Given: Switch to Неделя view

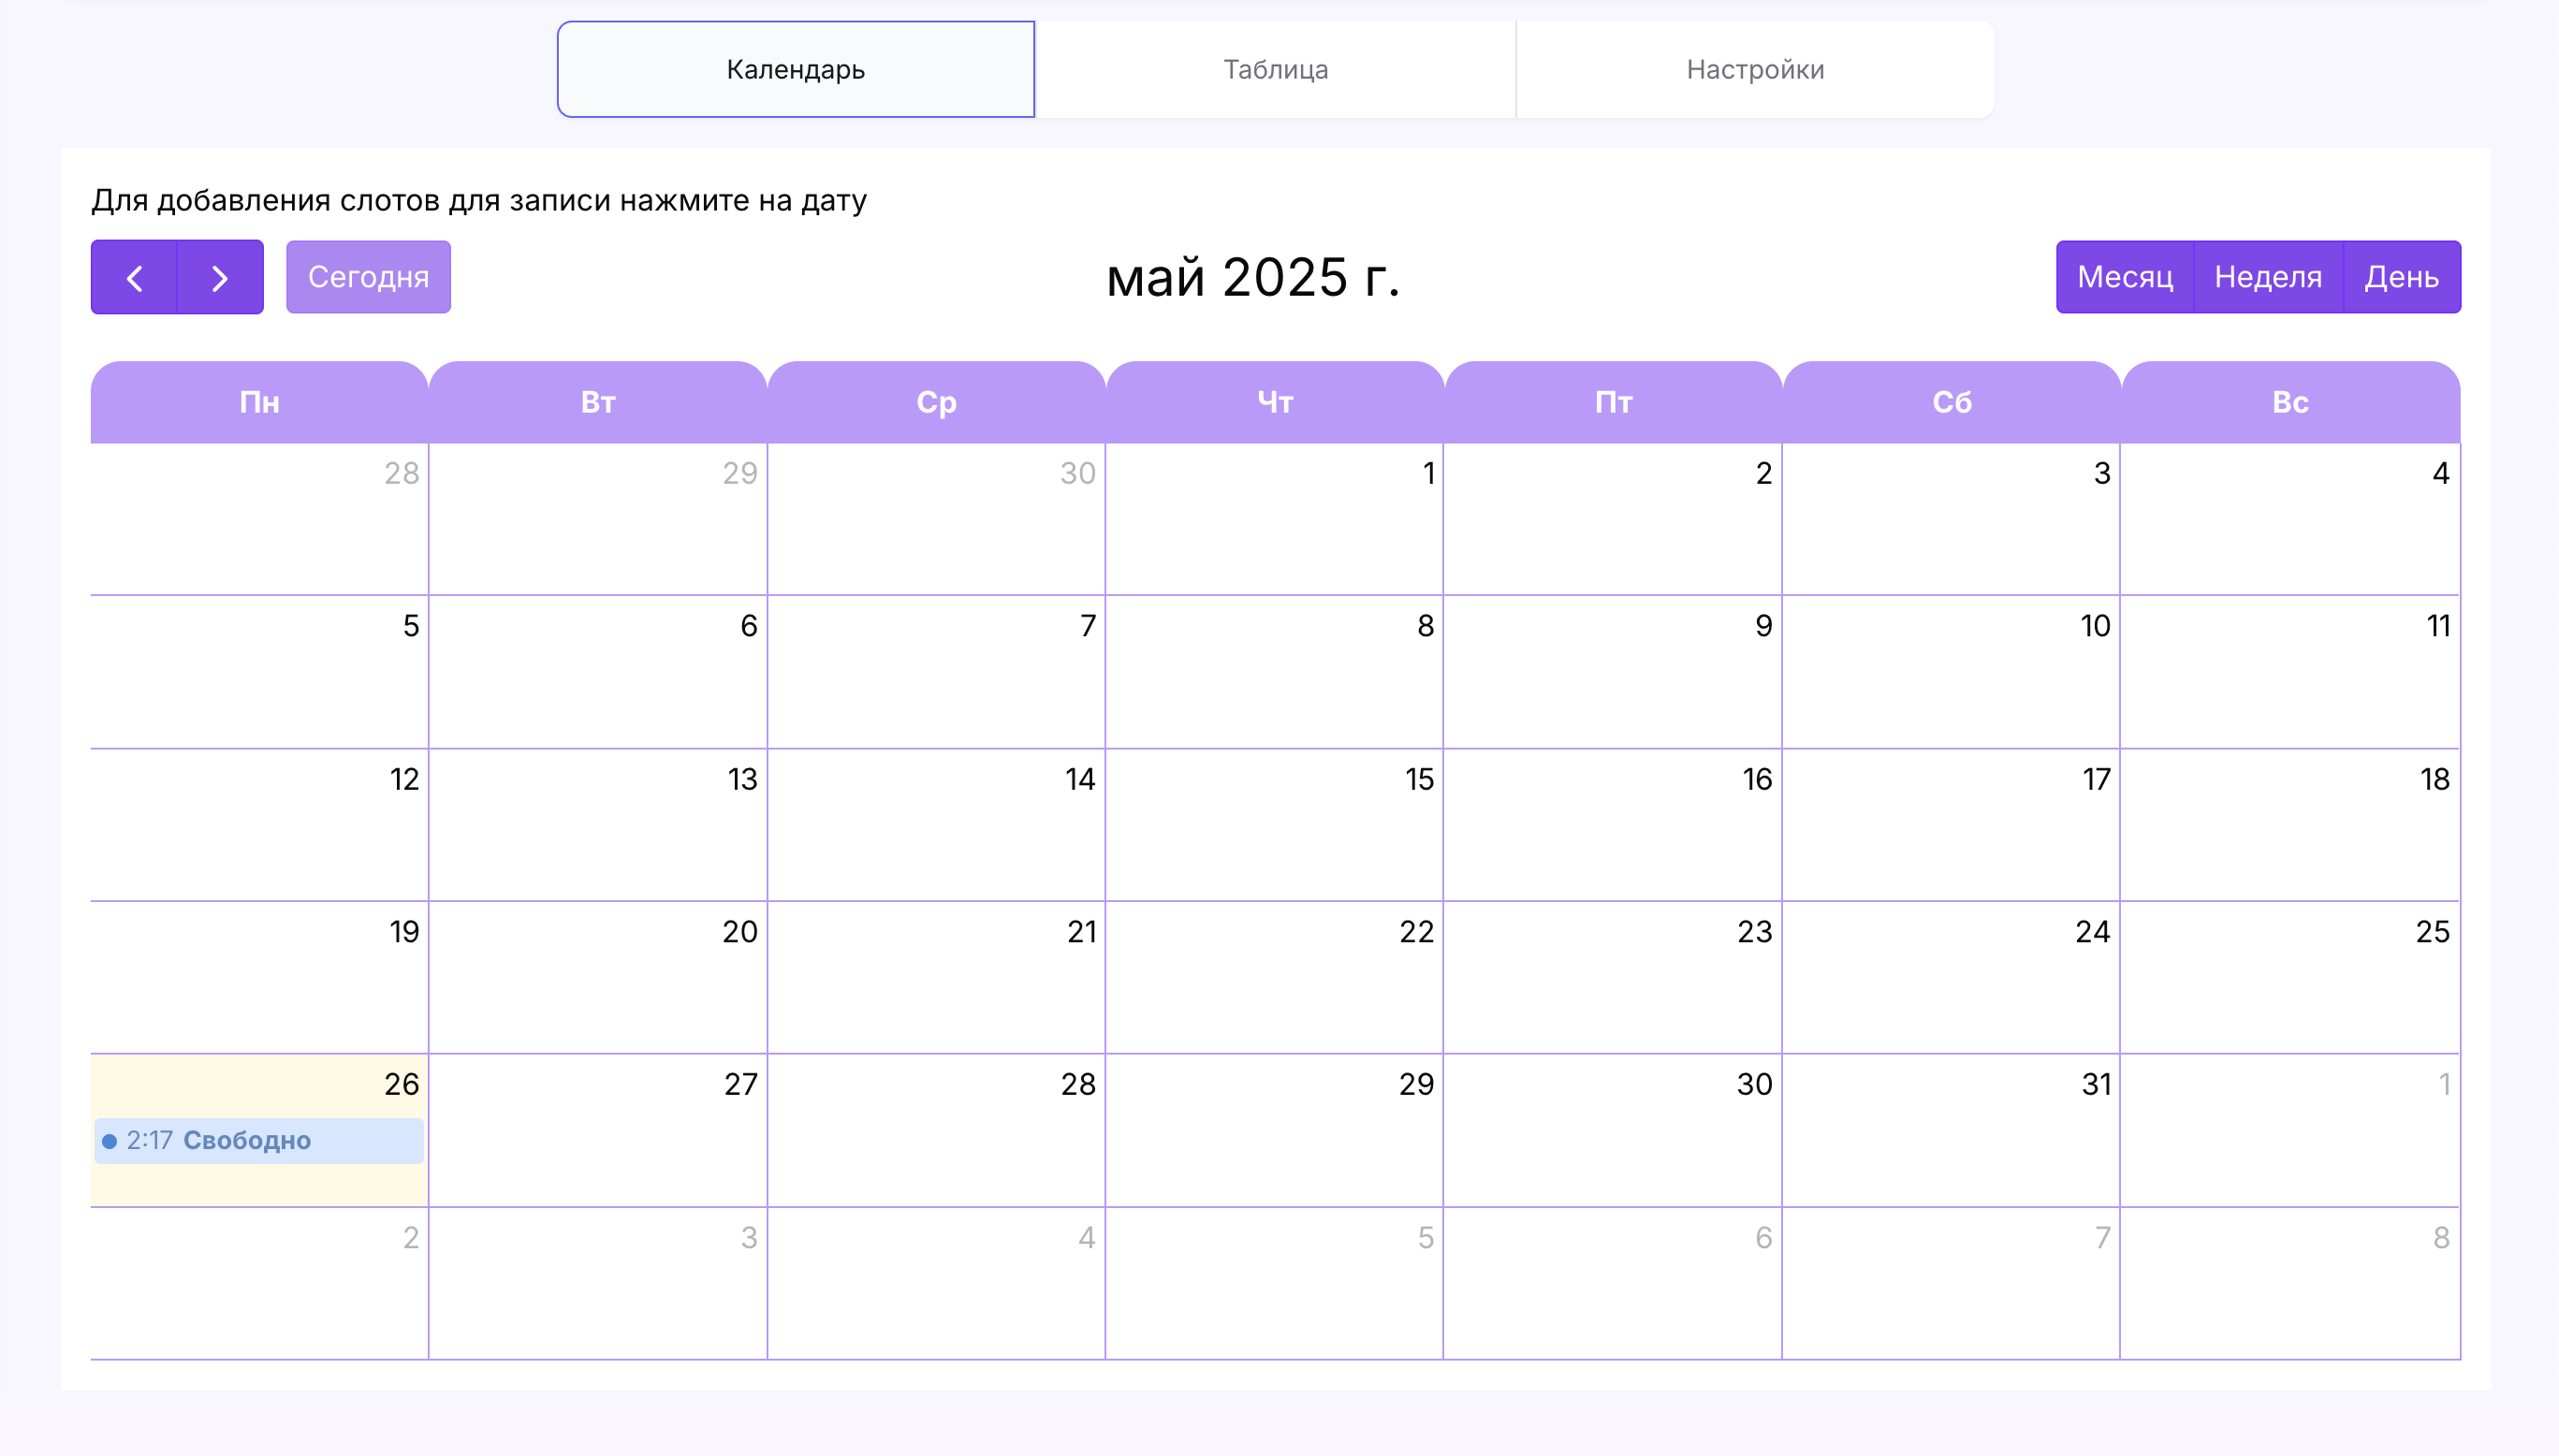Looking at the screenshot, I should click(x=2267, y=277).
